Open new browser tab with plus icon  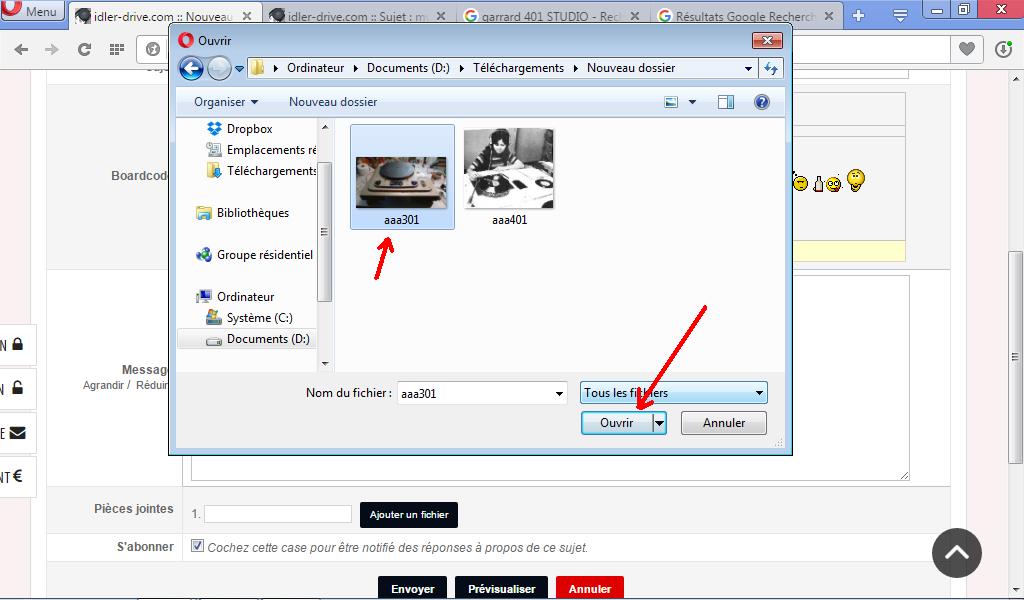(858, 15)
